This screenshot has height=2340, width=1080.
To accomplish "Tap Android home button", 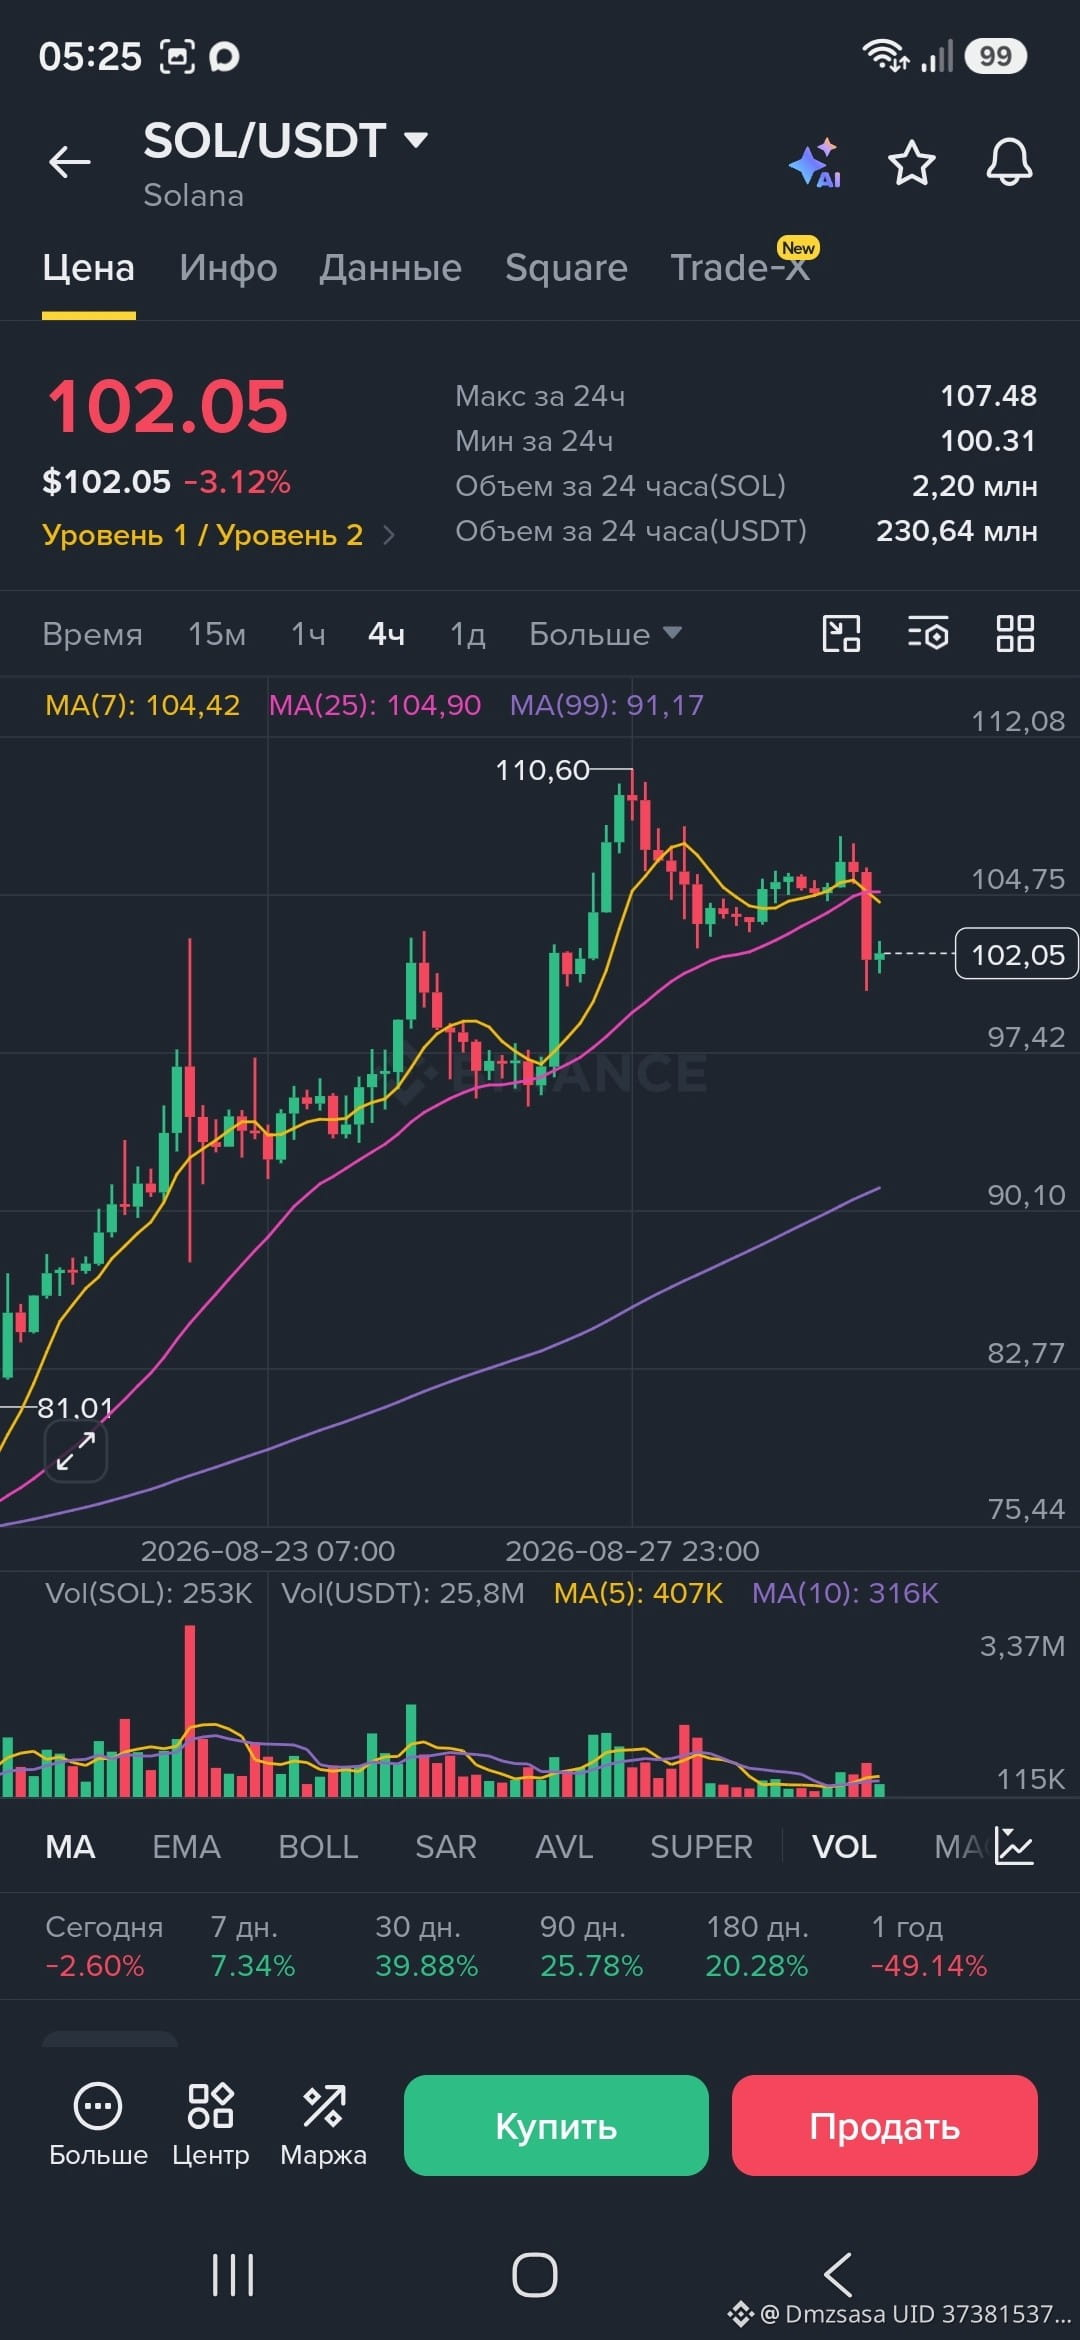I will pyautogui.click(x=535, y=2275).
